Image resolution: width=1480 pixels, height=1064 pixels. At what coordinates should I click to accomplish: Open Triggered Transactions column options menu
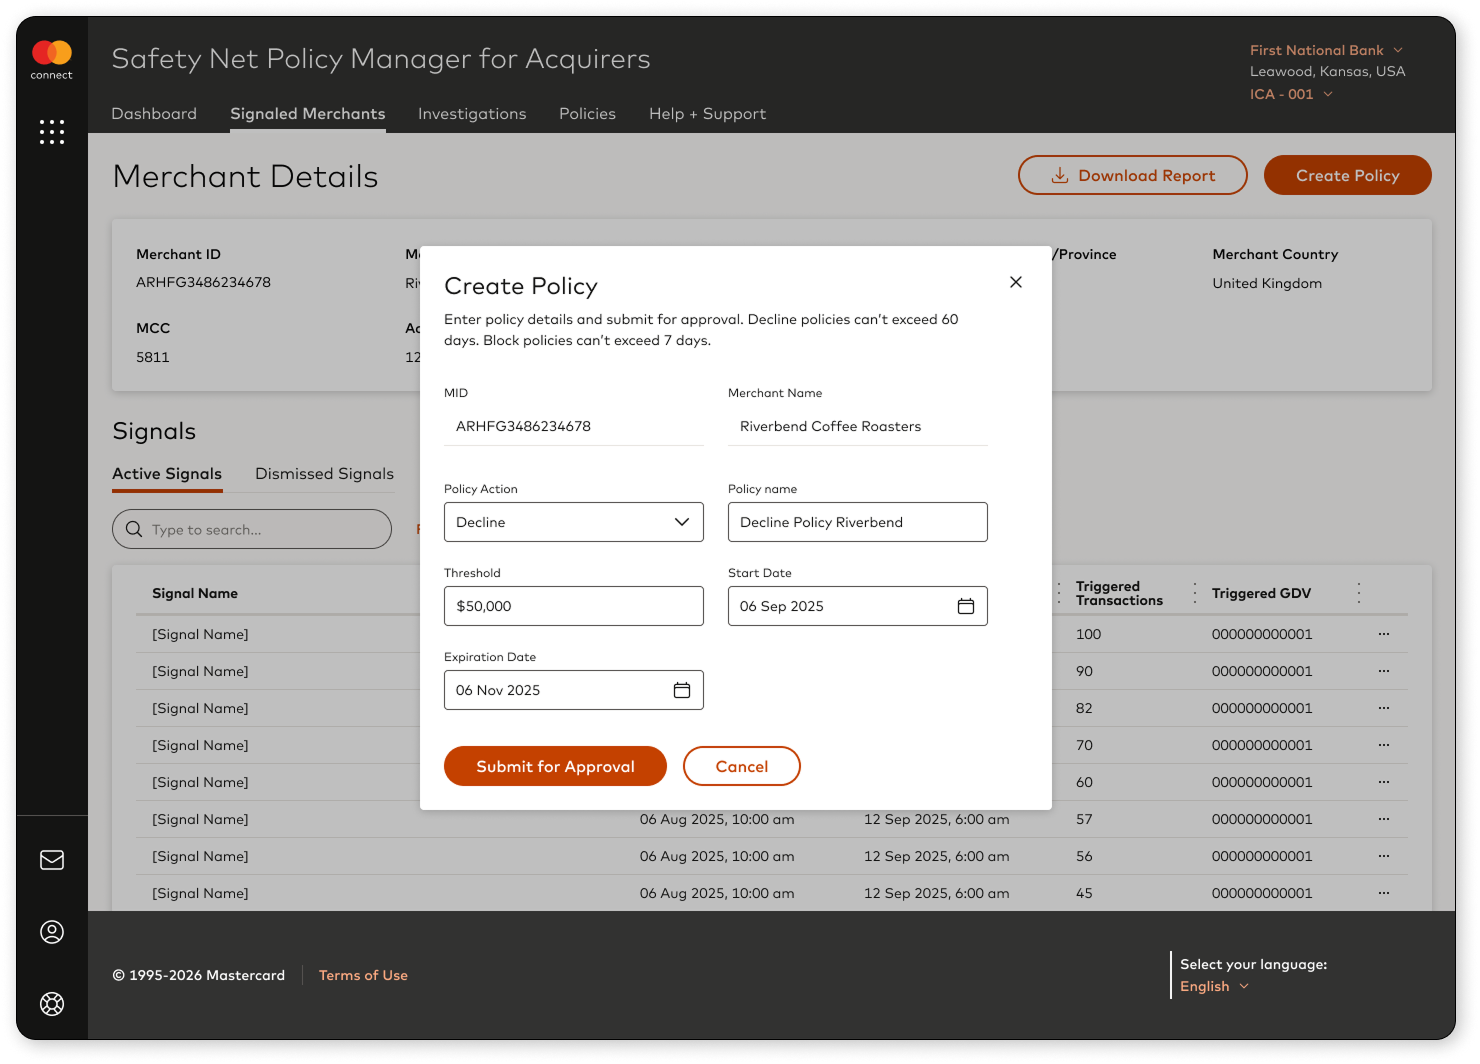click(1195, 593)
